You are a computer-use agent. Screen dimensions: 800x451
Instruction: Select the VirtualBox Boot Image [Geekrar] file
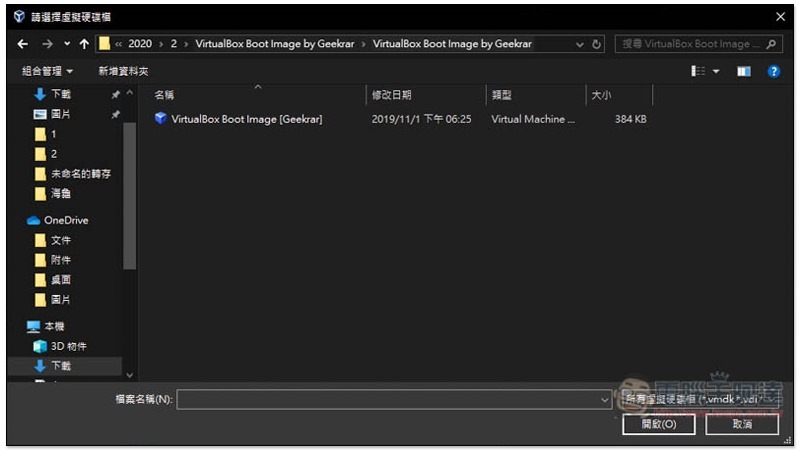pos(246,119)
